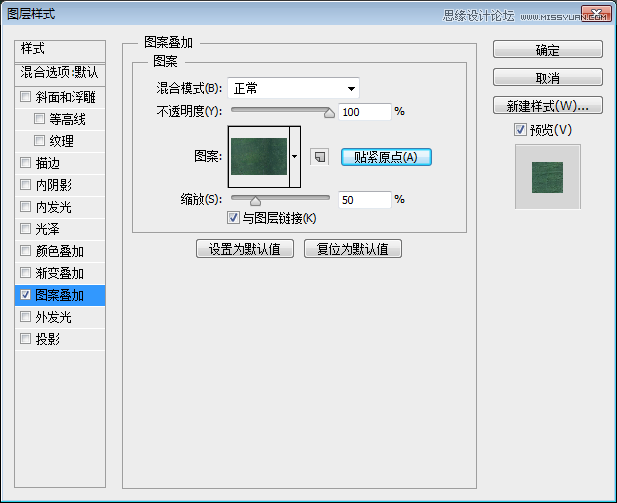This screenshot has width=617, height=503.
Task: Open the 混合模式 dropdown
Action: coord(293,88)
